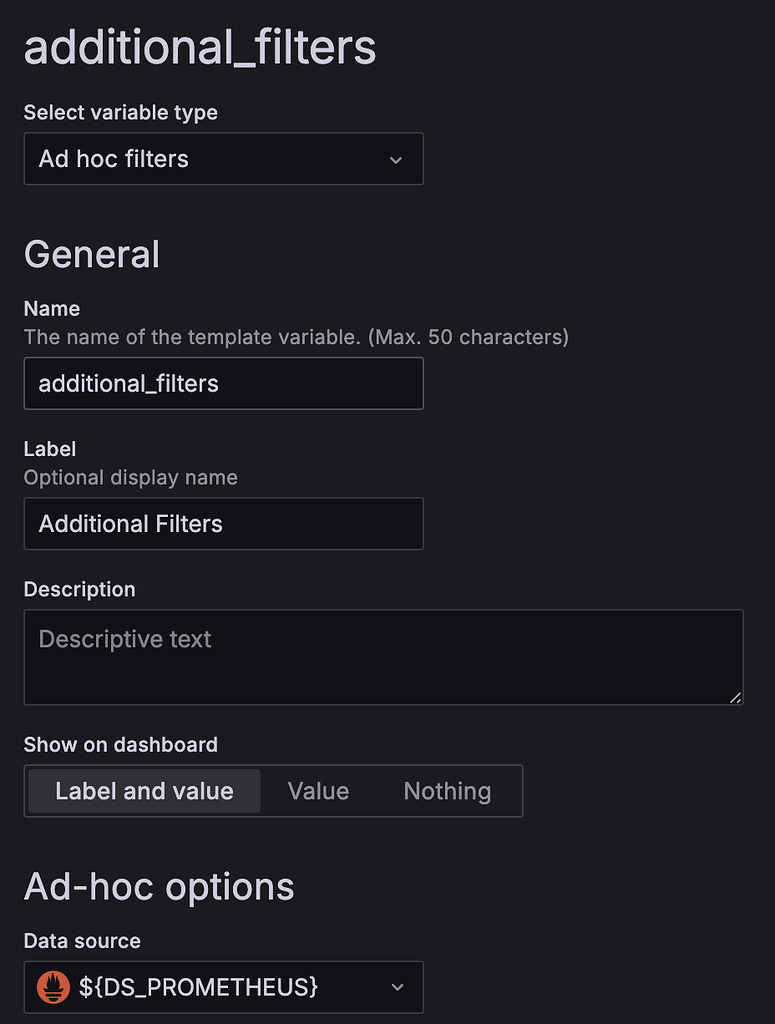Click the "Description" field label
Screen dimensions: 775x1024
79,589
